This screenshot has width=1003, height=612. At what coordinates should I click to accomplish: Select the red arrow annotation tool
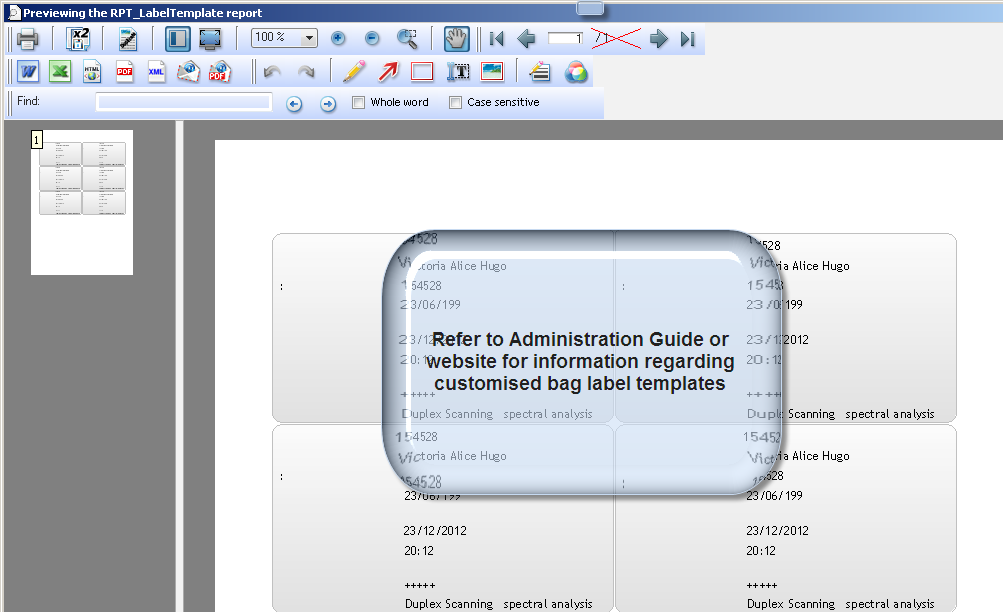click(388, 72)
